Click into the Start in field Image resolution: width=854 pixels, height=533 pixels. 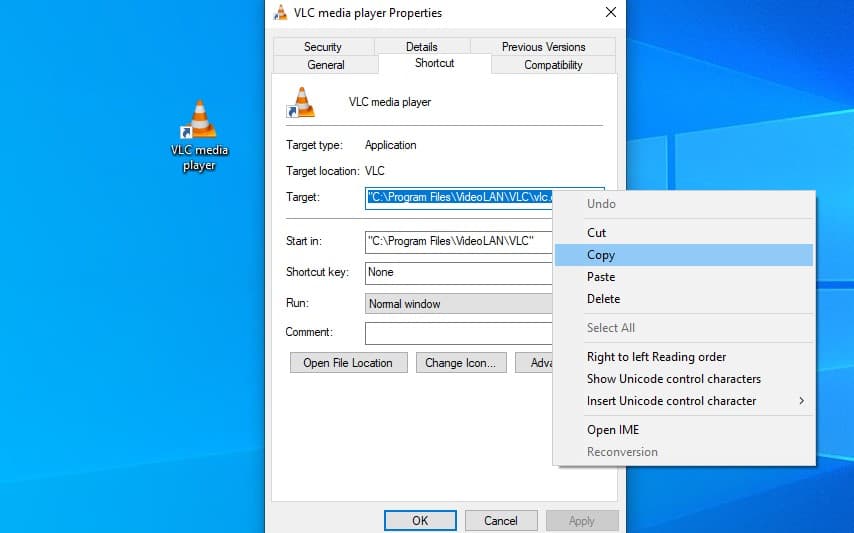[459, 241]
